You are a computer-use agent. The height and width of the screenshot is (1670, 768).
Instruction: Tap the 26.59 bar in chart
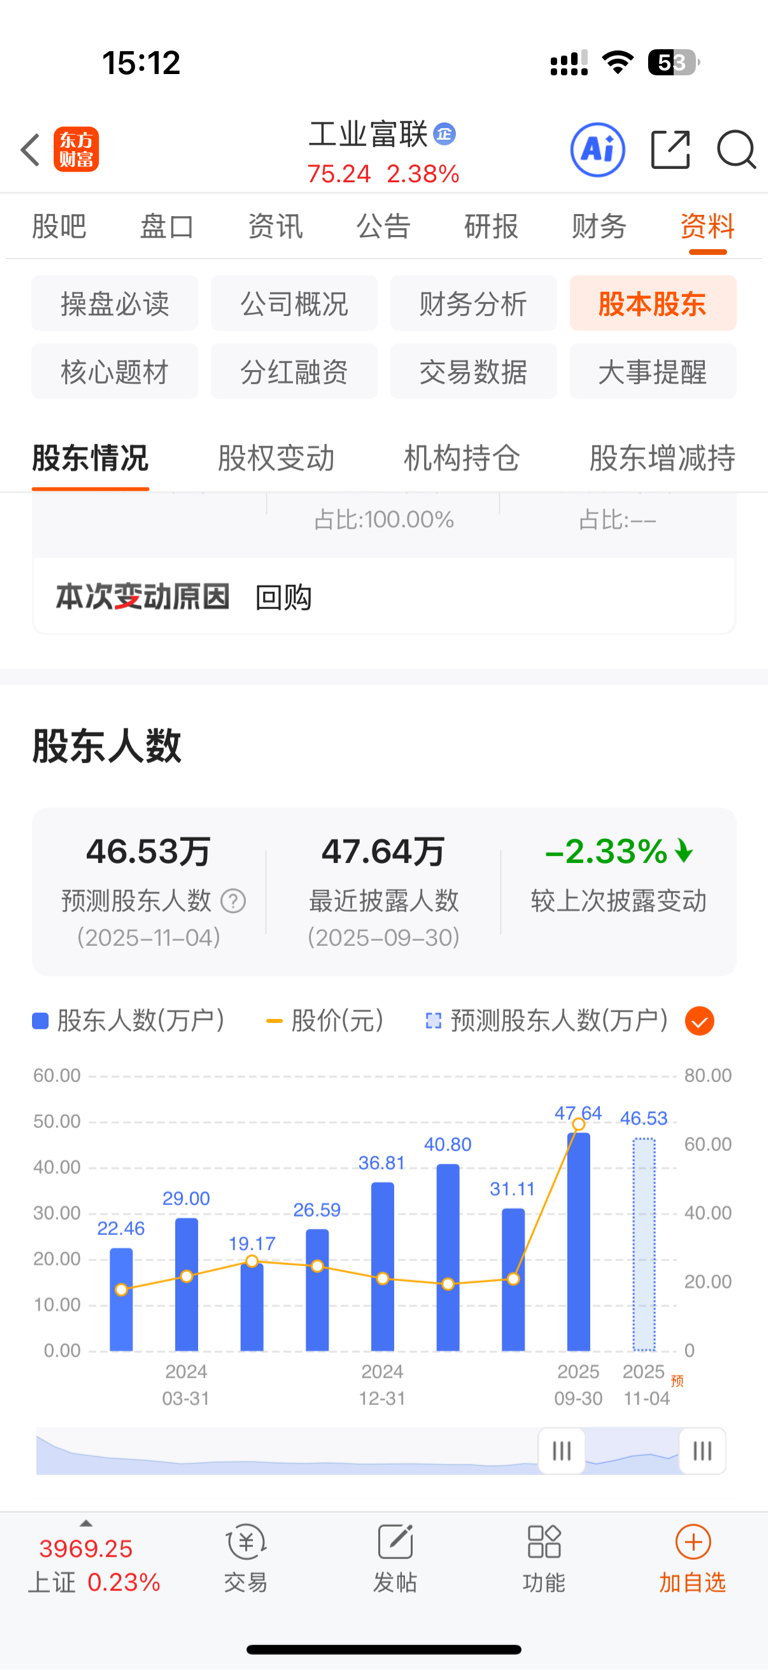pos(317,1289)
